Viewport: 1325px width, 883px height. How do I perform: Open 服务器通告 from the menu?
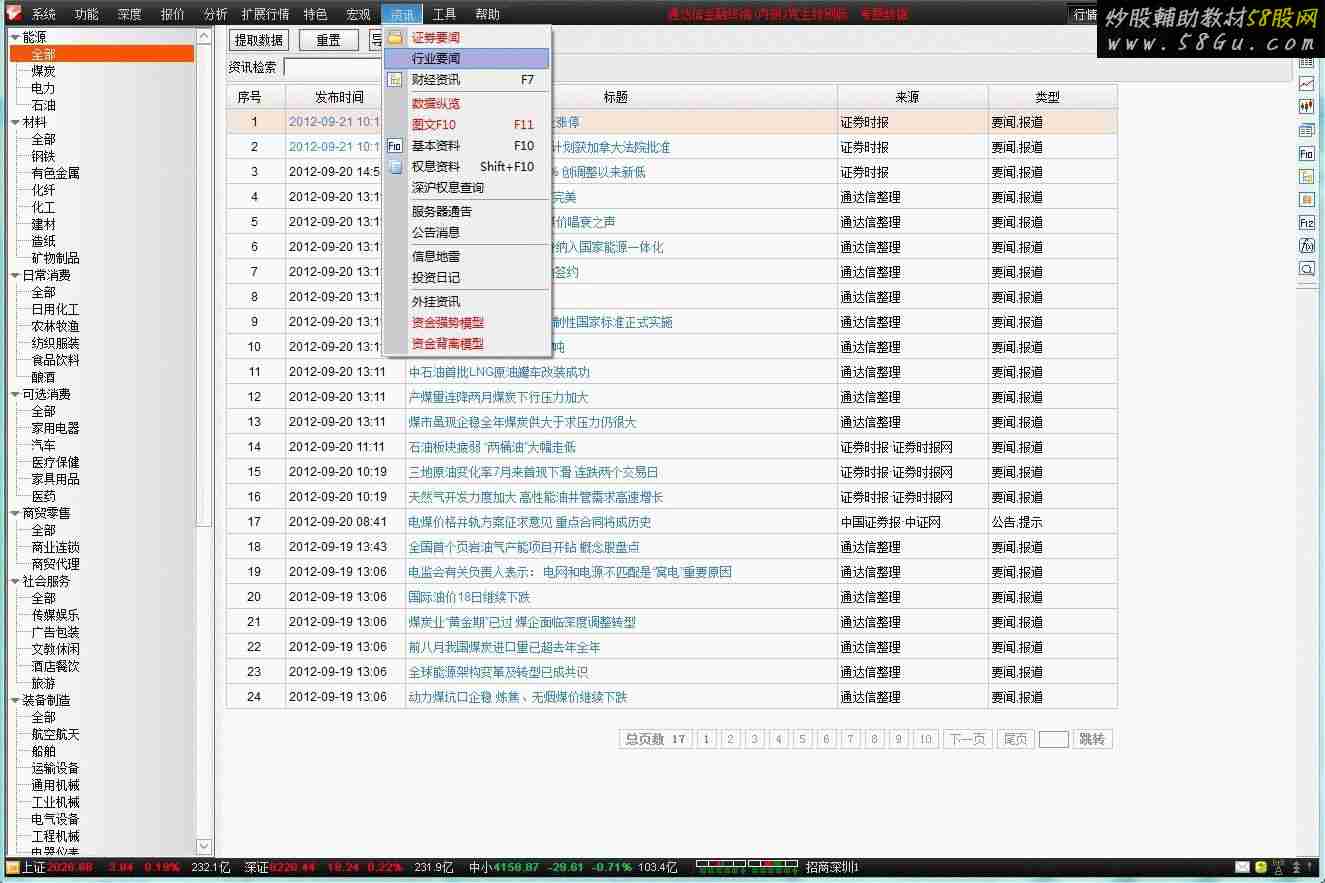(x=467, y=212)
